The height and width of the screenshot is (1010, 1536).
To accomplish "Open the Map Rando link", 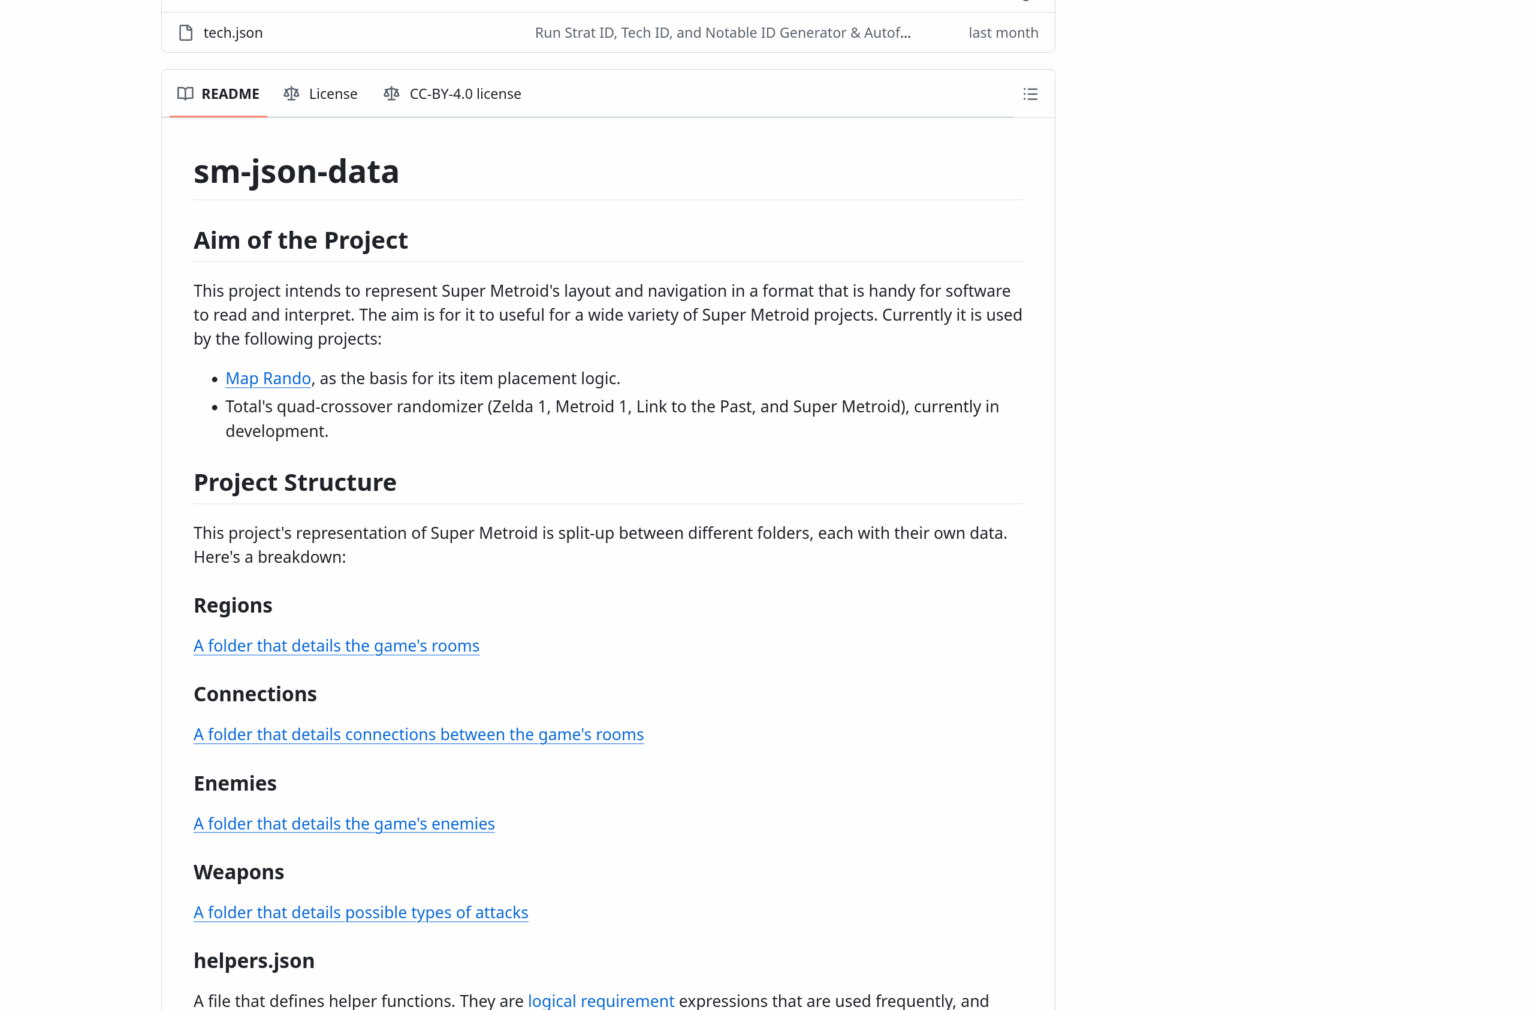I will click(268, 378).
